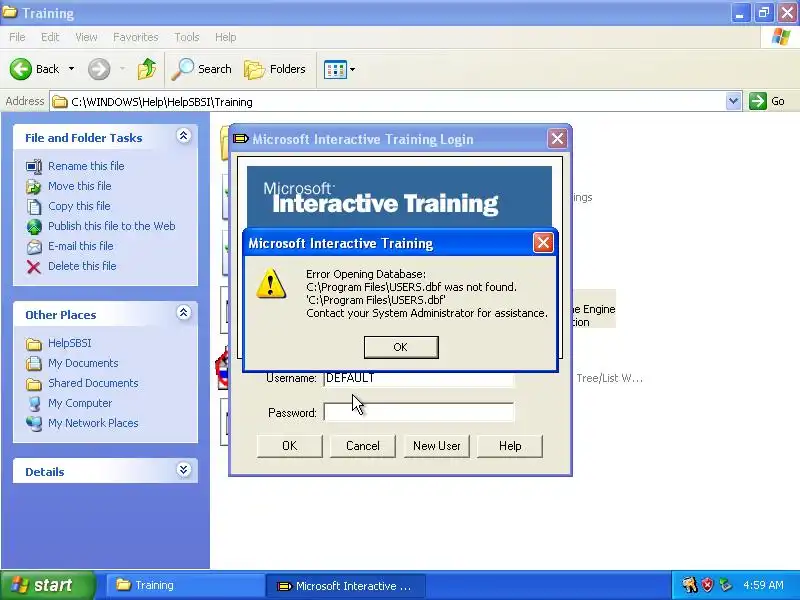Expand the address bar dropdown list
This screenshot has height=600, width=800.
pyautogui.click(x=733, y=101)
